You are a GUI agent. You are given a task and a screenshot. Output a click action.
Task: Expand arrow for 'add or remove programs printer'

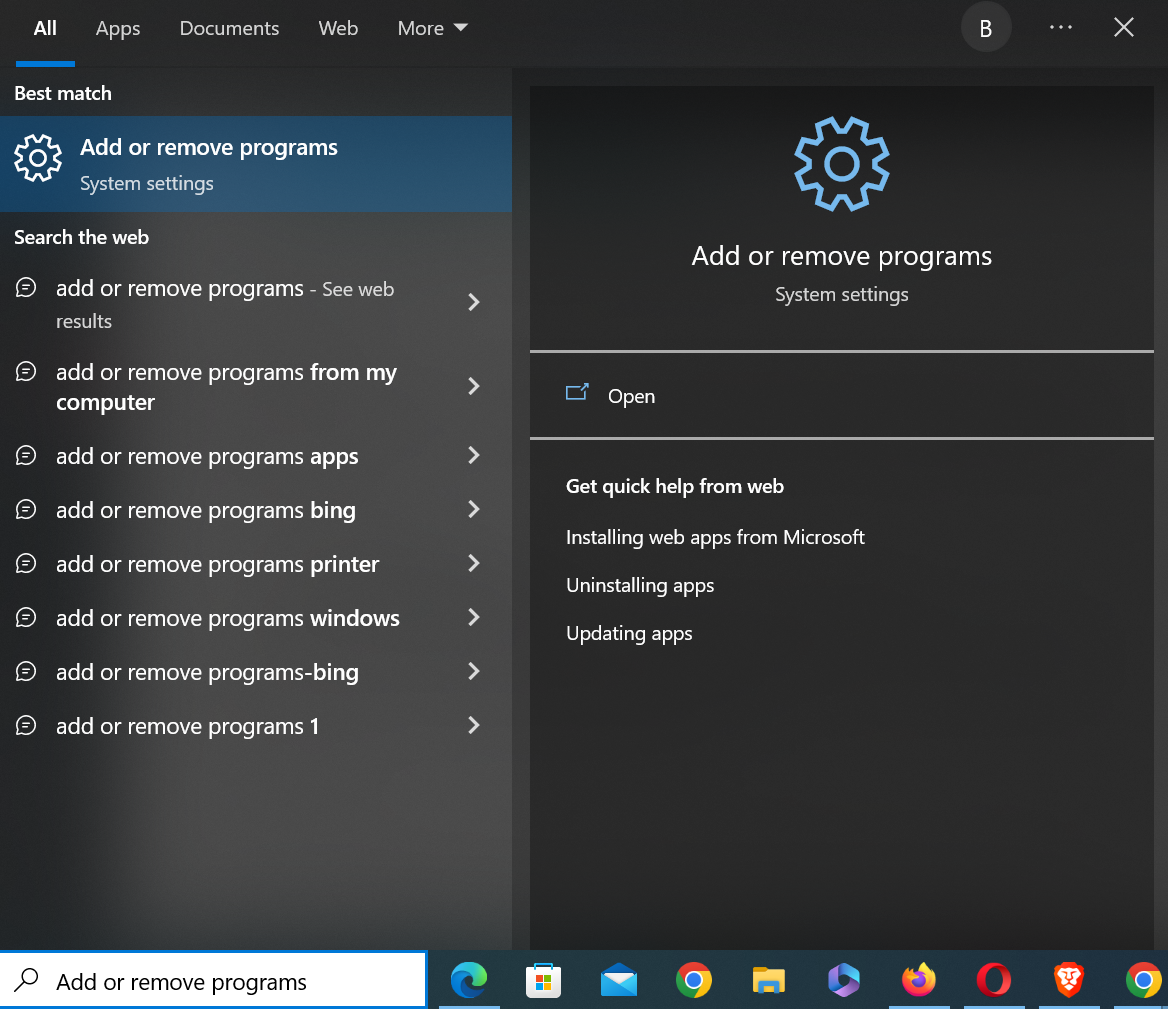tap(474, 564)
